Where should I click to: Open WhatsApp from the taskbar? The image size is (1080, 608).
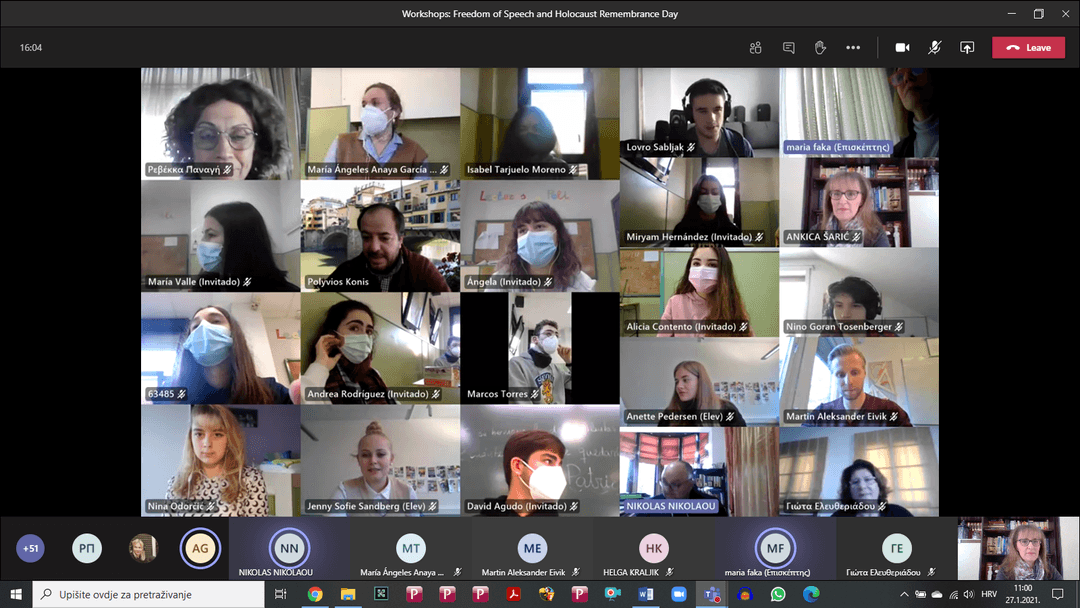777,594
